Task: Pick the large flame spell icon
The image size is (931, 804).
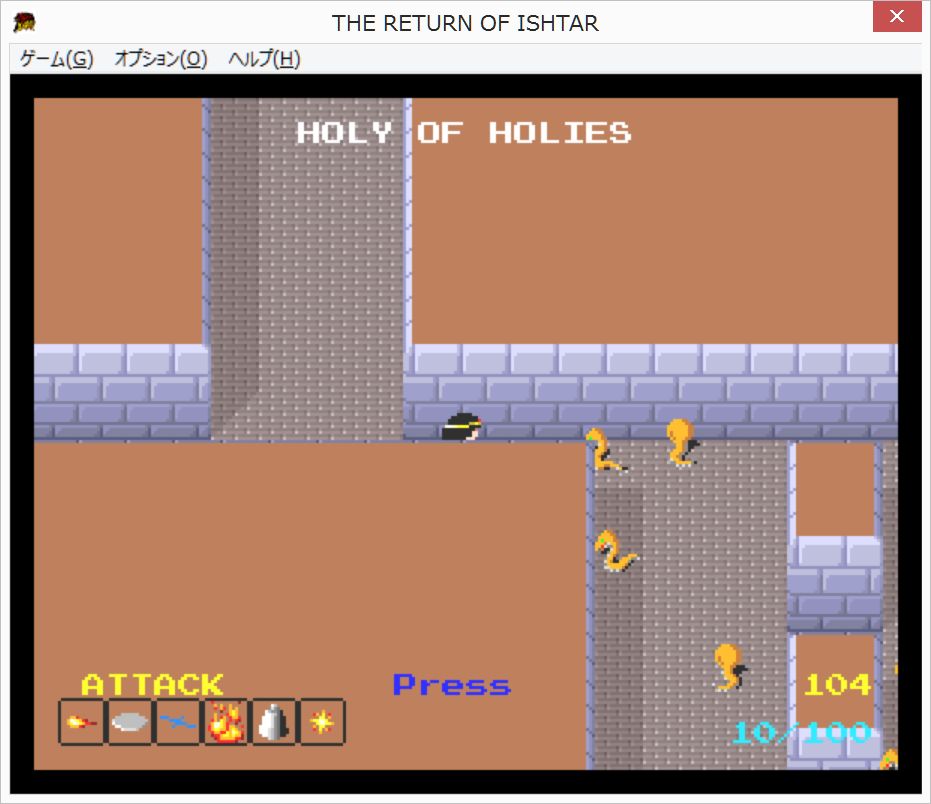Action: pyautogui.click(x=226, y=722)
